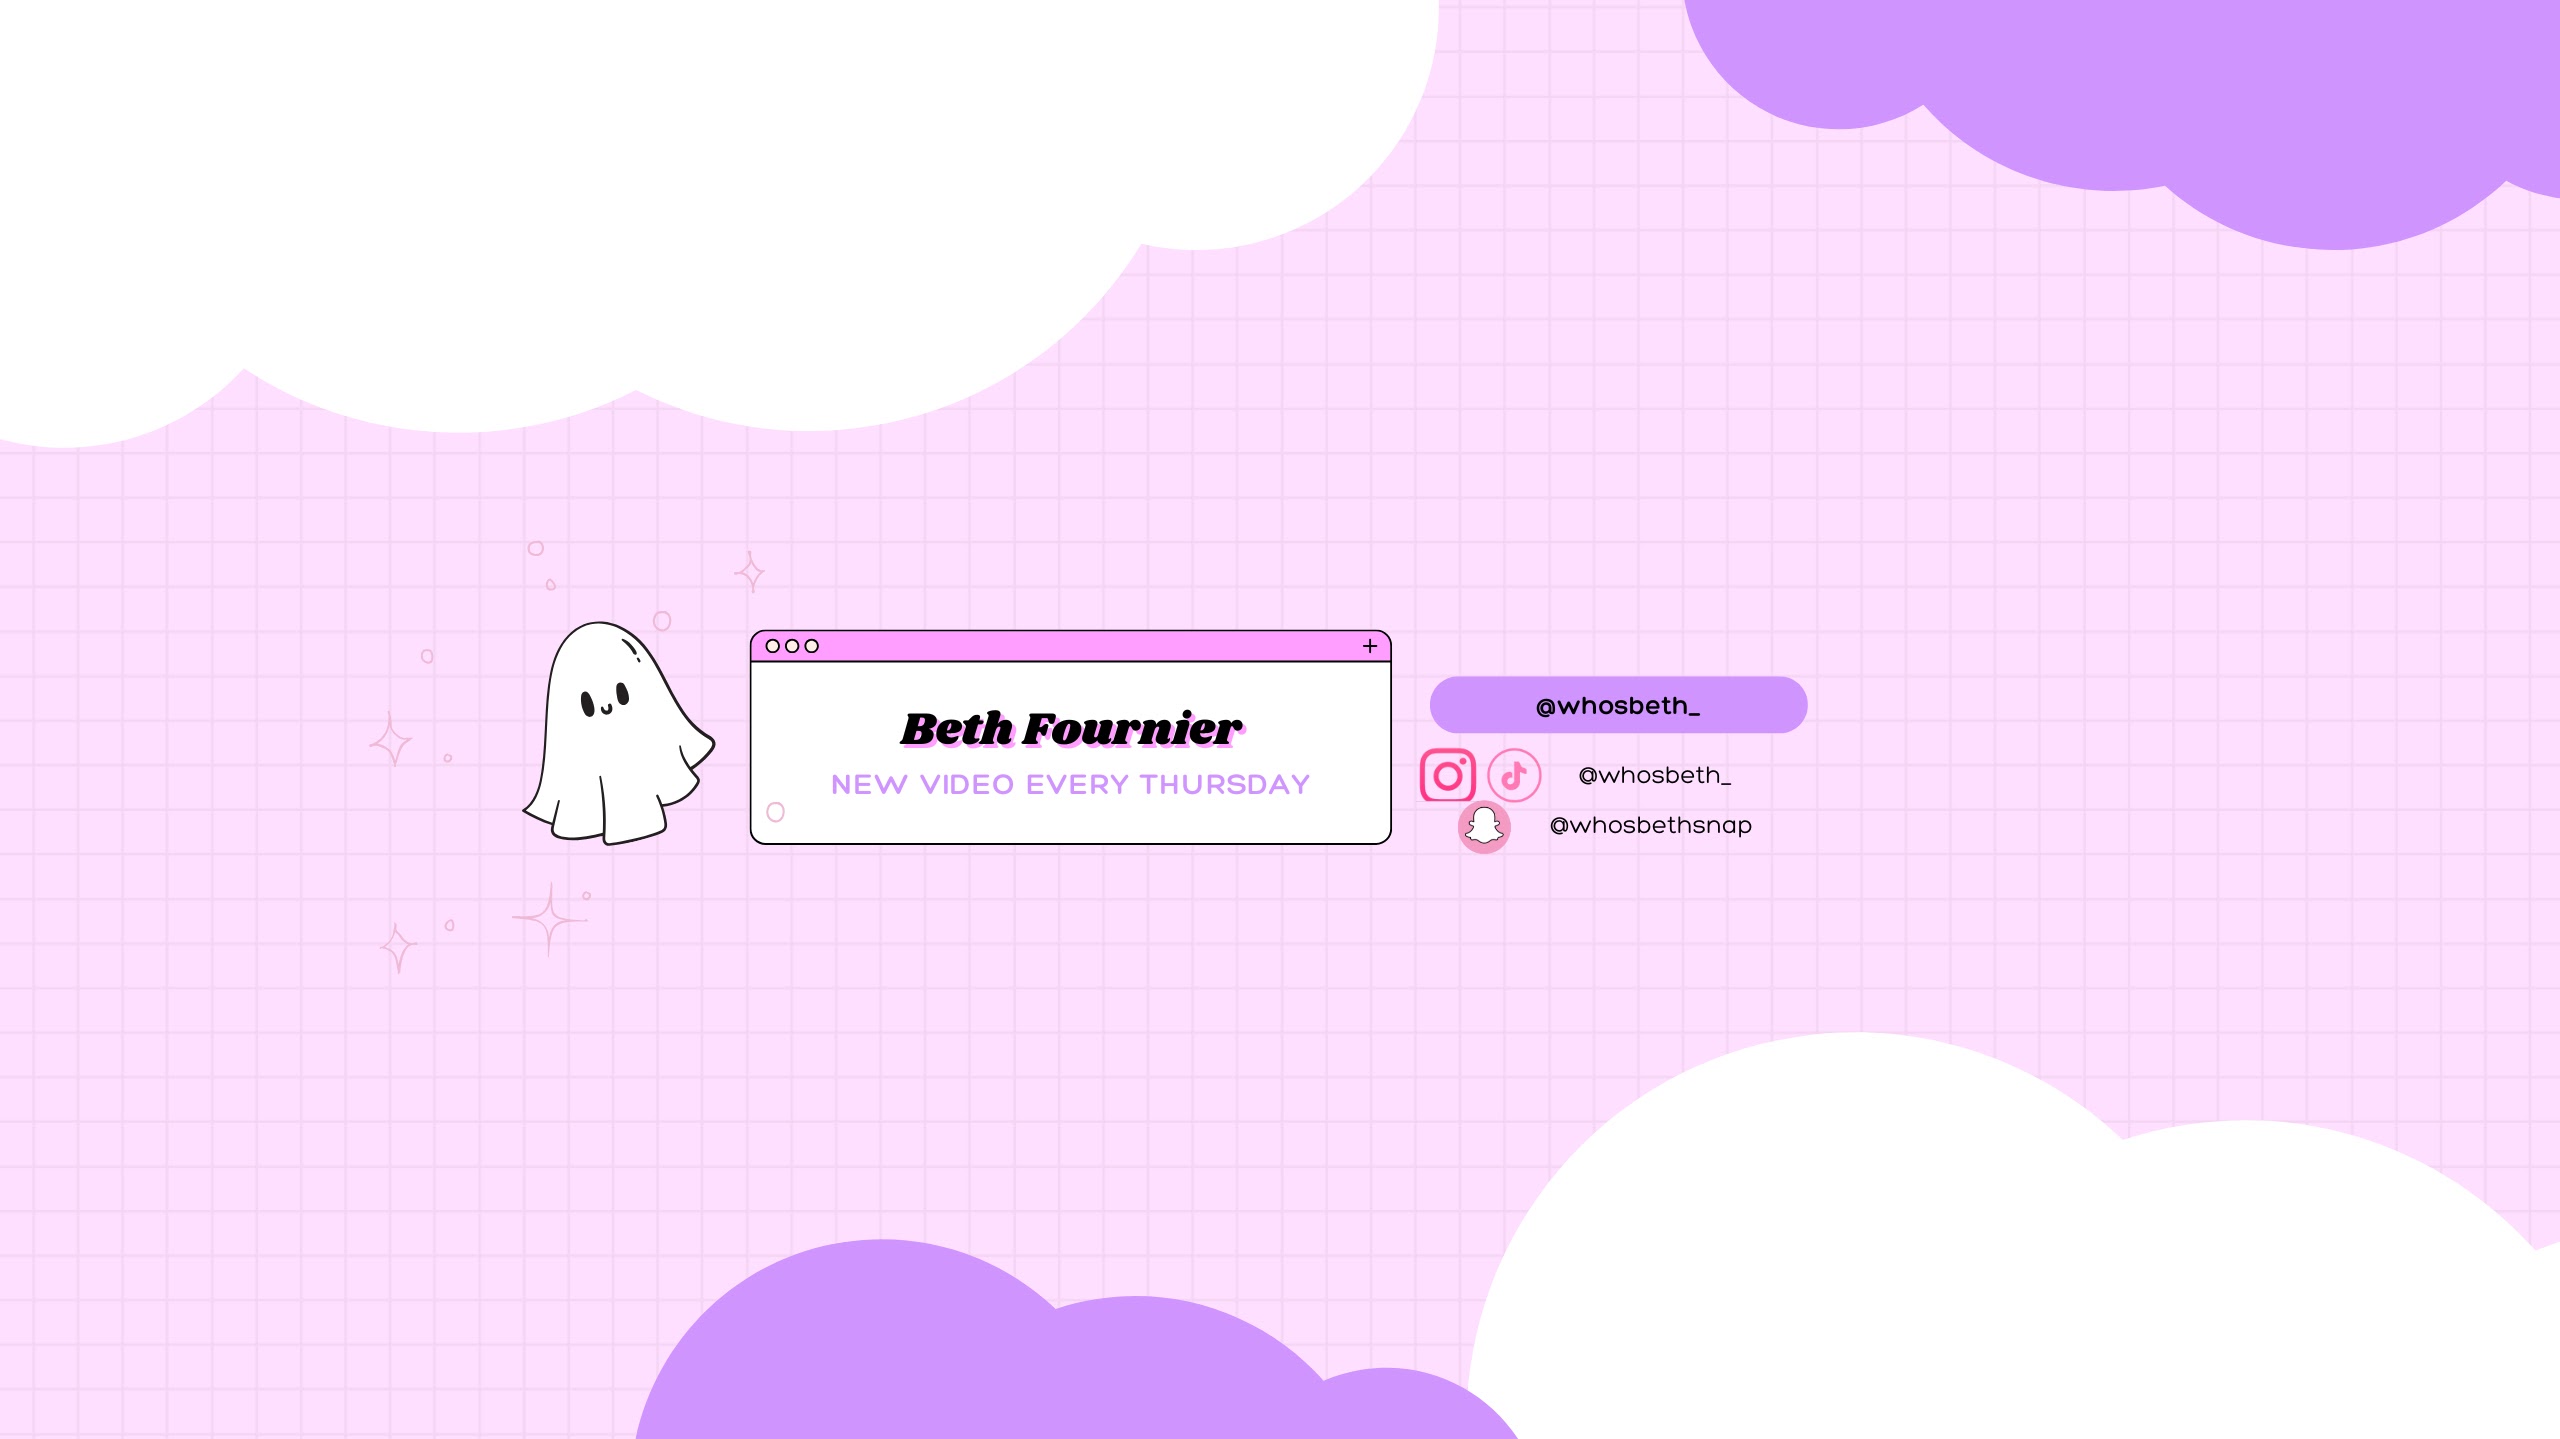Click the @whosbethsnap handle text
Image resolution: width=2560 pixels, height=1439 pixels.
tap(1650, 825)
